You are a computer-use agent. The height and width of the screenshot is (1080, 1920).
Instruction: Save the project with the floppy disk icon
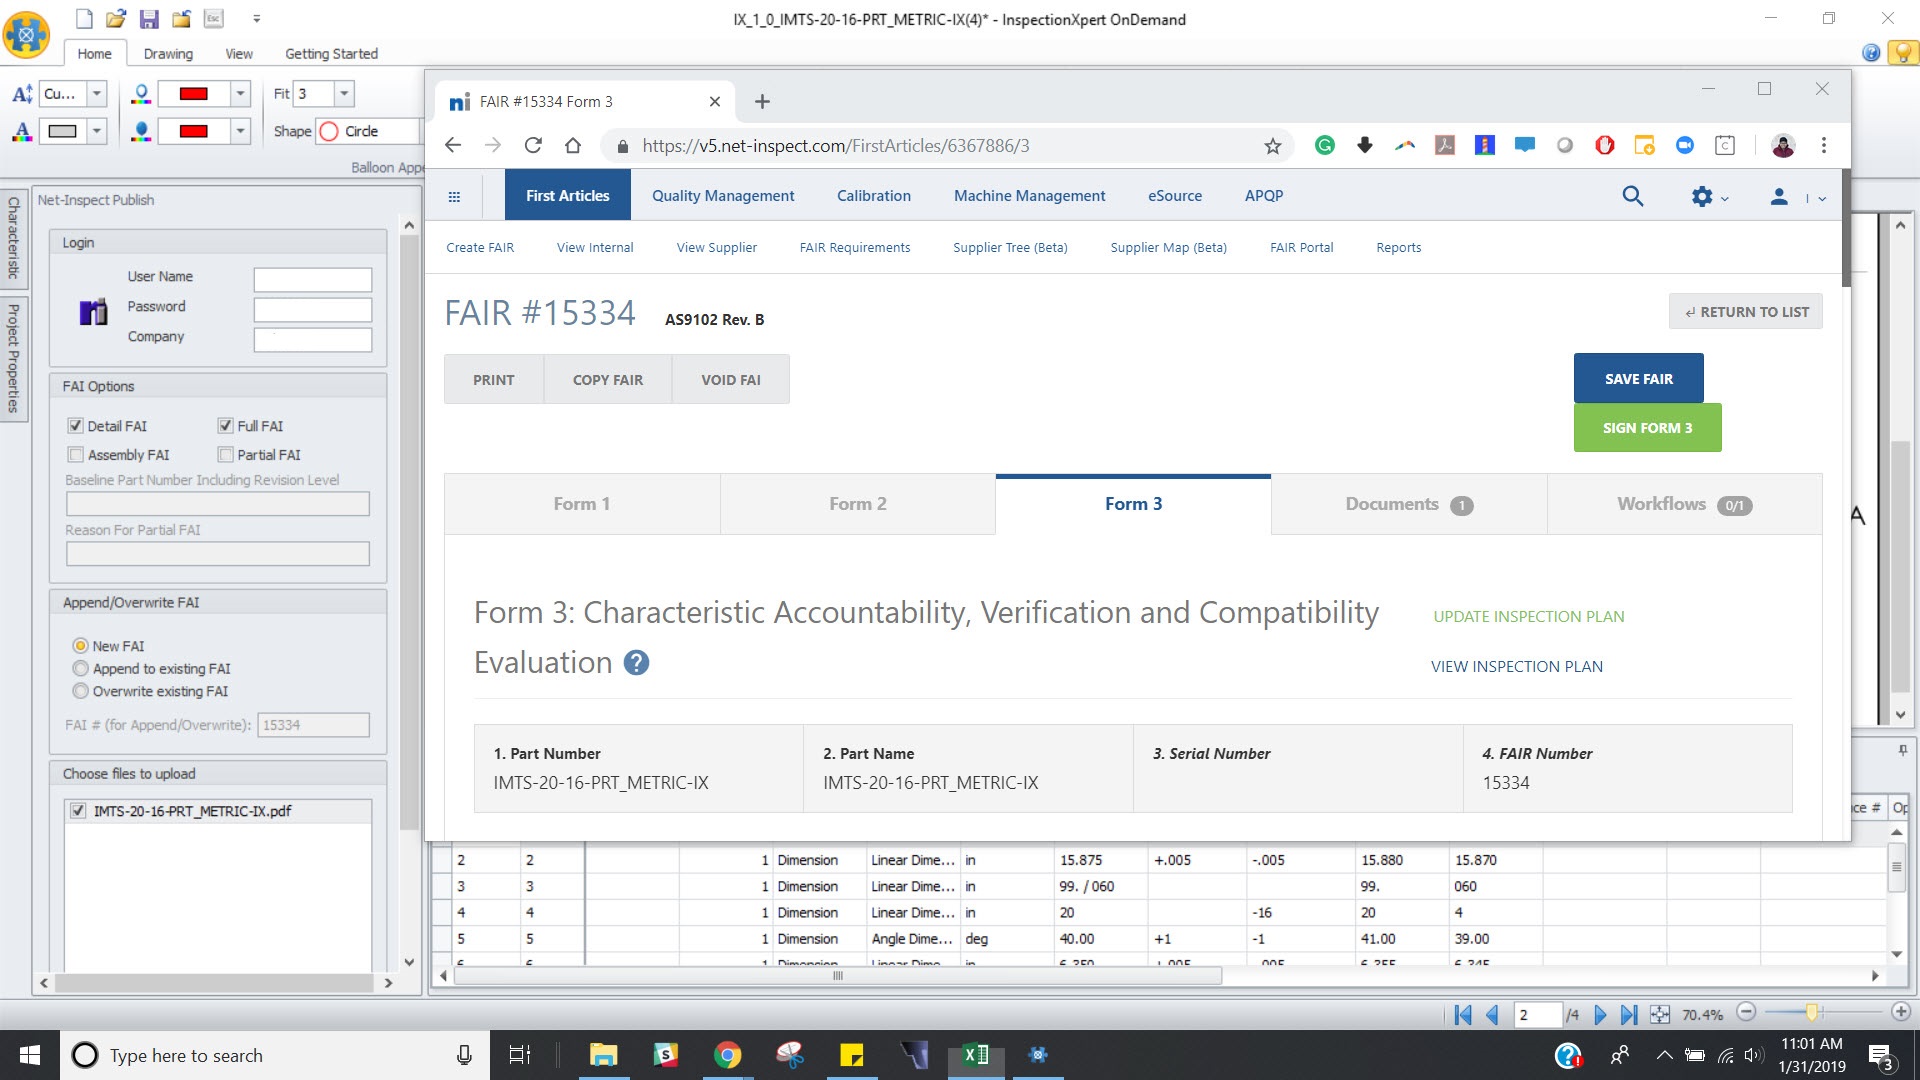148,18
